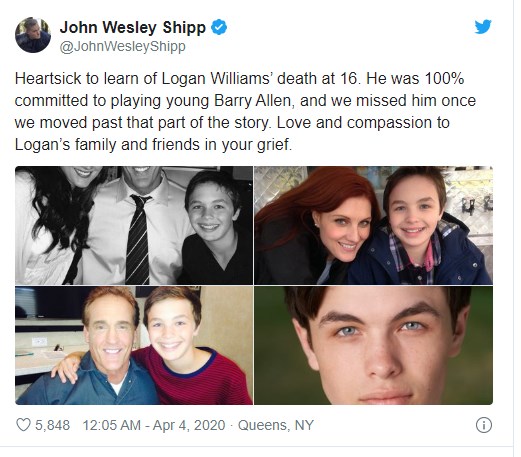Click the blue verified badge

tap(219, 27)
